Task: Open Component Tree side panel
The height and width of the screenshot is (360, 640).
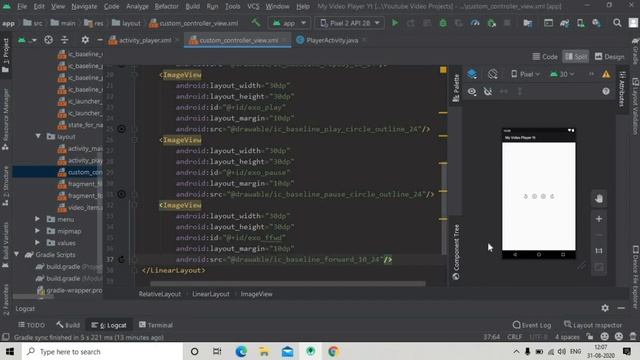Action: 456,252
